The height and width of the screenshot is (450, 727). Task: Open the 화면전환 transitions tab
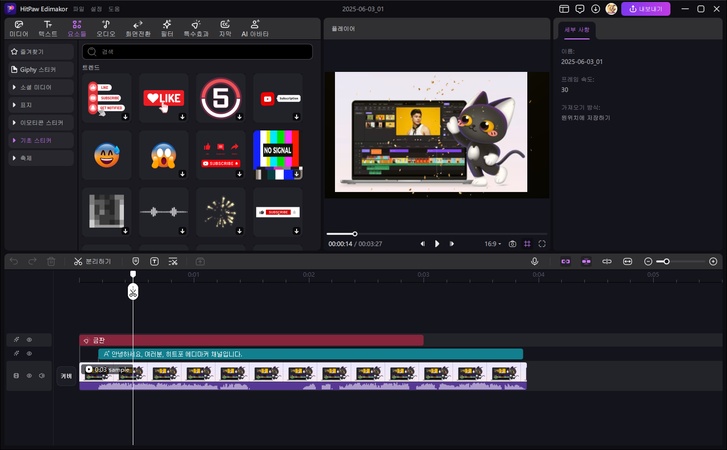tap(138, 29)
